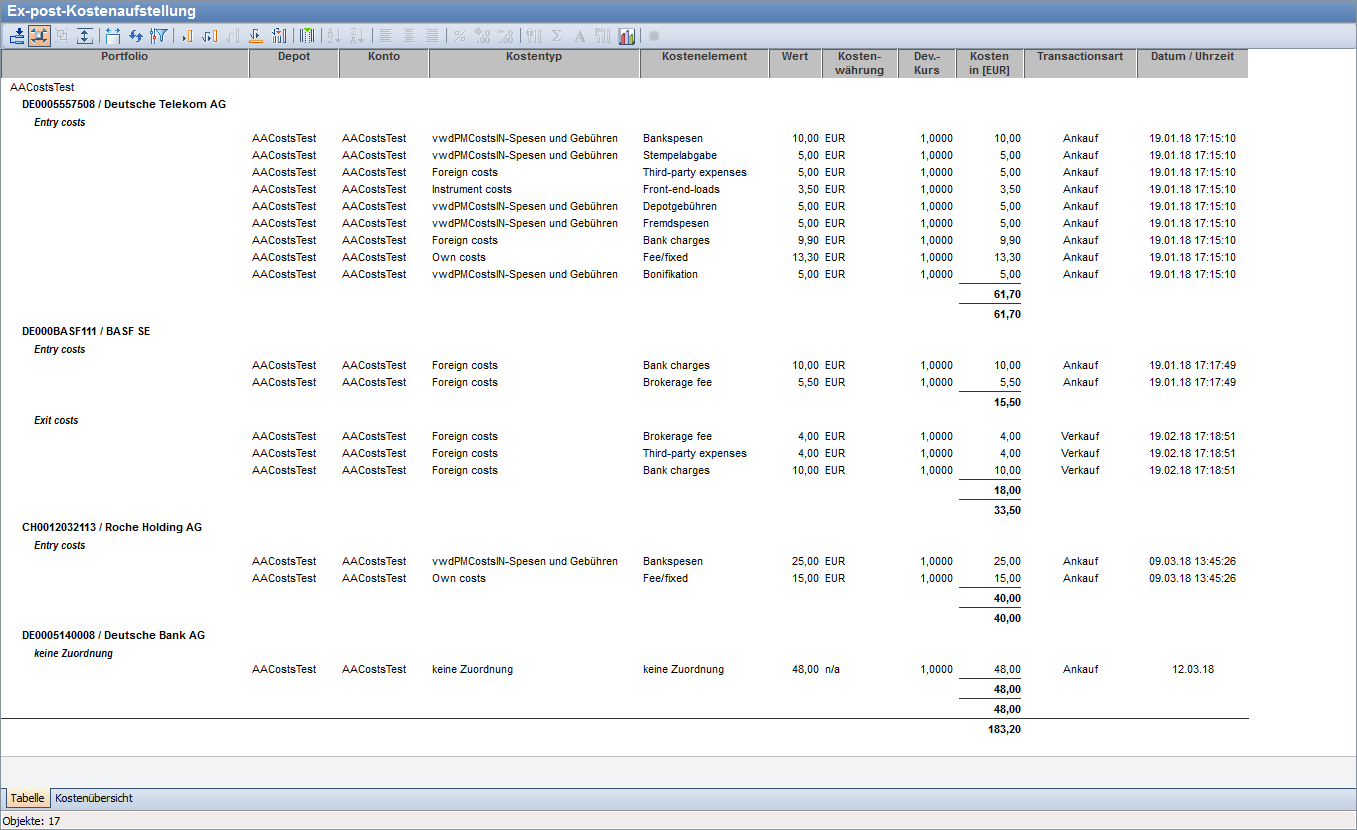
Task: Click the refresh arrows toolbar icon
Action: [136, 36]
